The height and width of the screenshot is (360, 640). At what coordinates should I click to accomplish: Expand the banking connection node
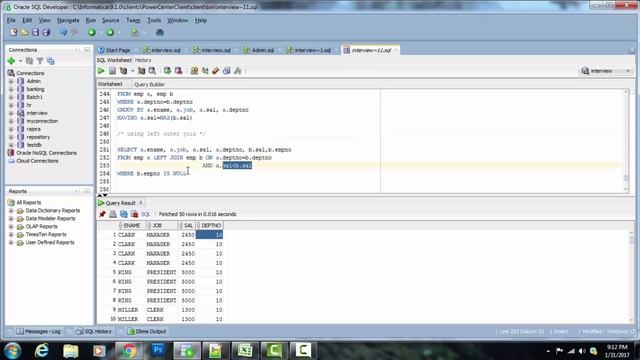(11, 89)
